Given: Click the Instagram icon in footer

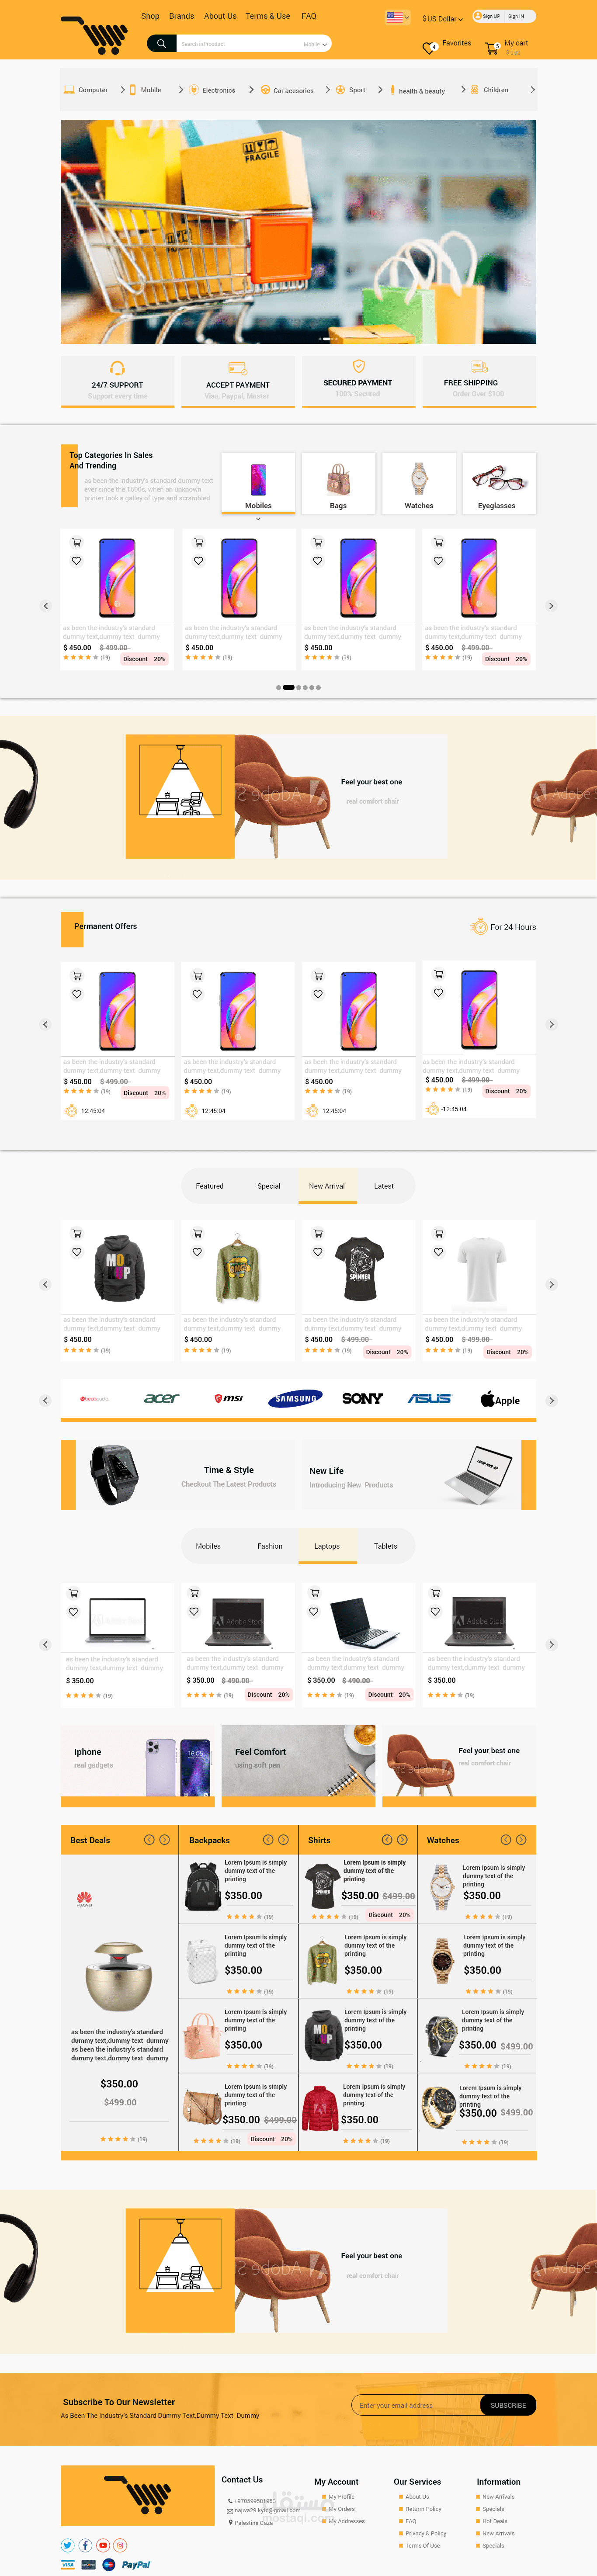Looking at the screenshot, I should (x=120, y=2545).
